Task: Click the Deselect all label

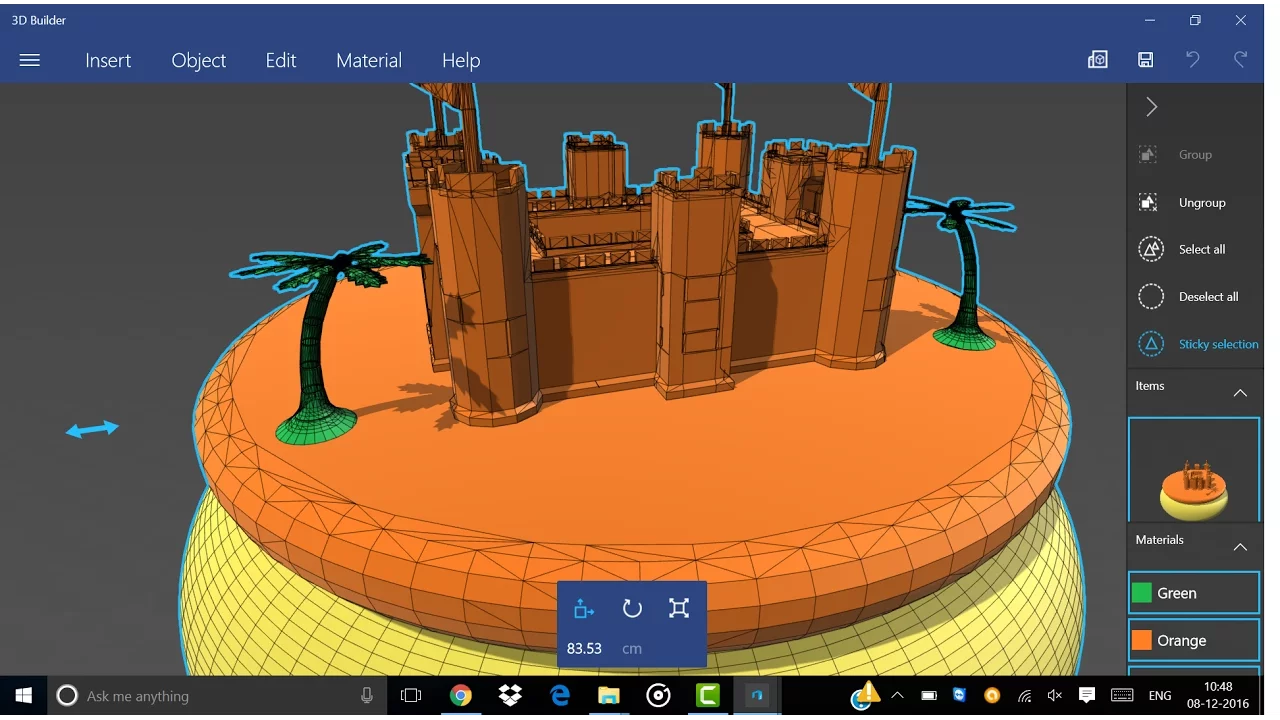Action: [x=1208, y=297]
